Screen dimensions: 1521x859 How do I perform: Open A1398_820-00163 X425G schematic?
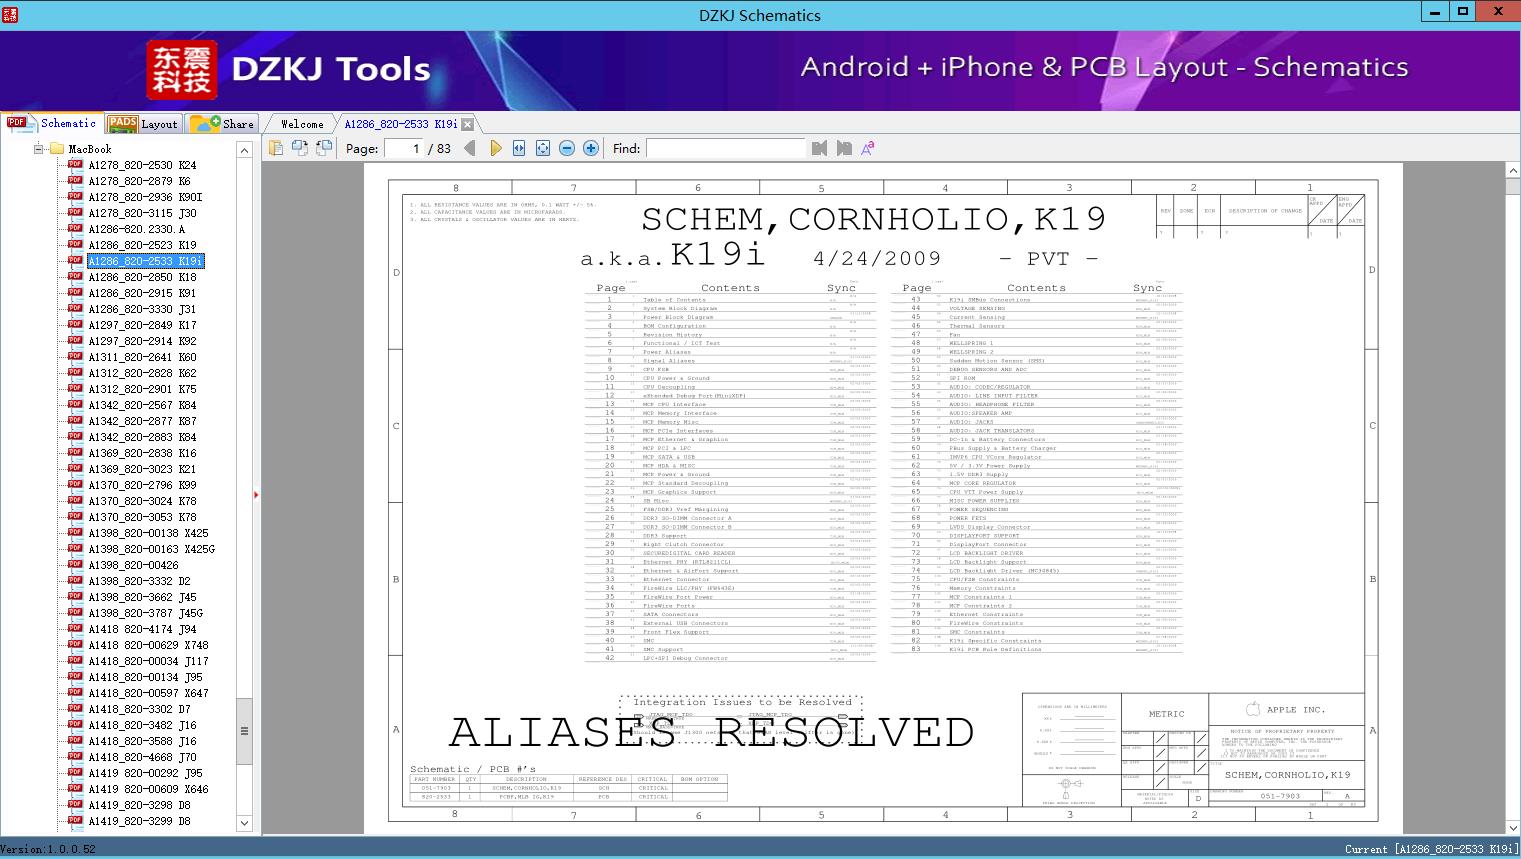[151, 549]
